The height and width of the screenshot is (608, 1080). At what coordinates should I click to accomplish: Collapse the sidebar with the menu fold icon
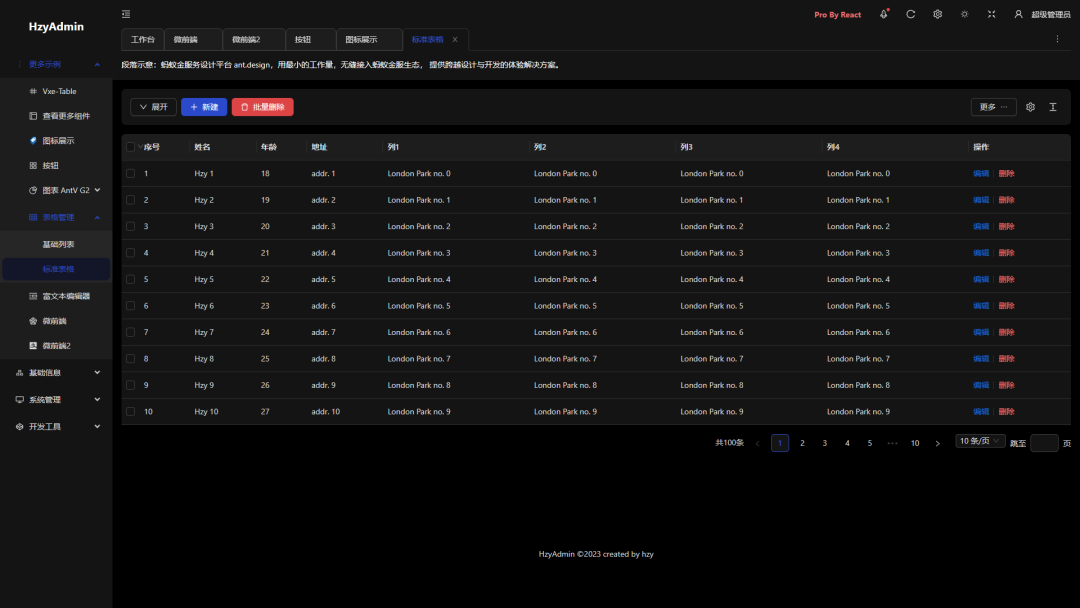point(126,14)
